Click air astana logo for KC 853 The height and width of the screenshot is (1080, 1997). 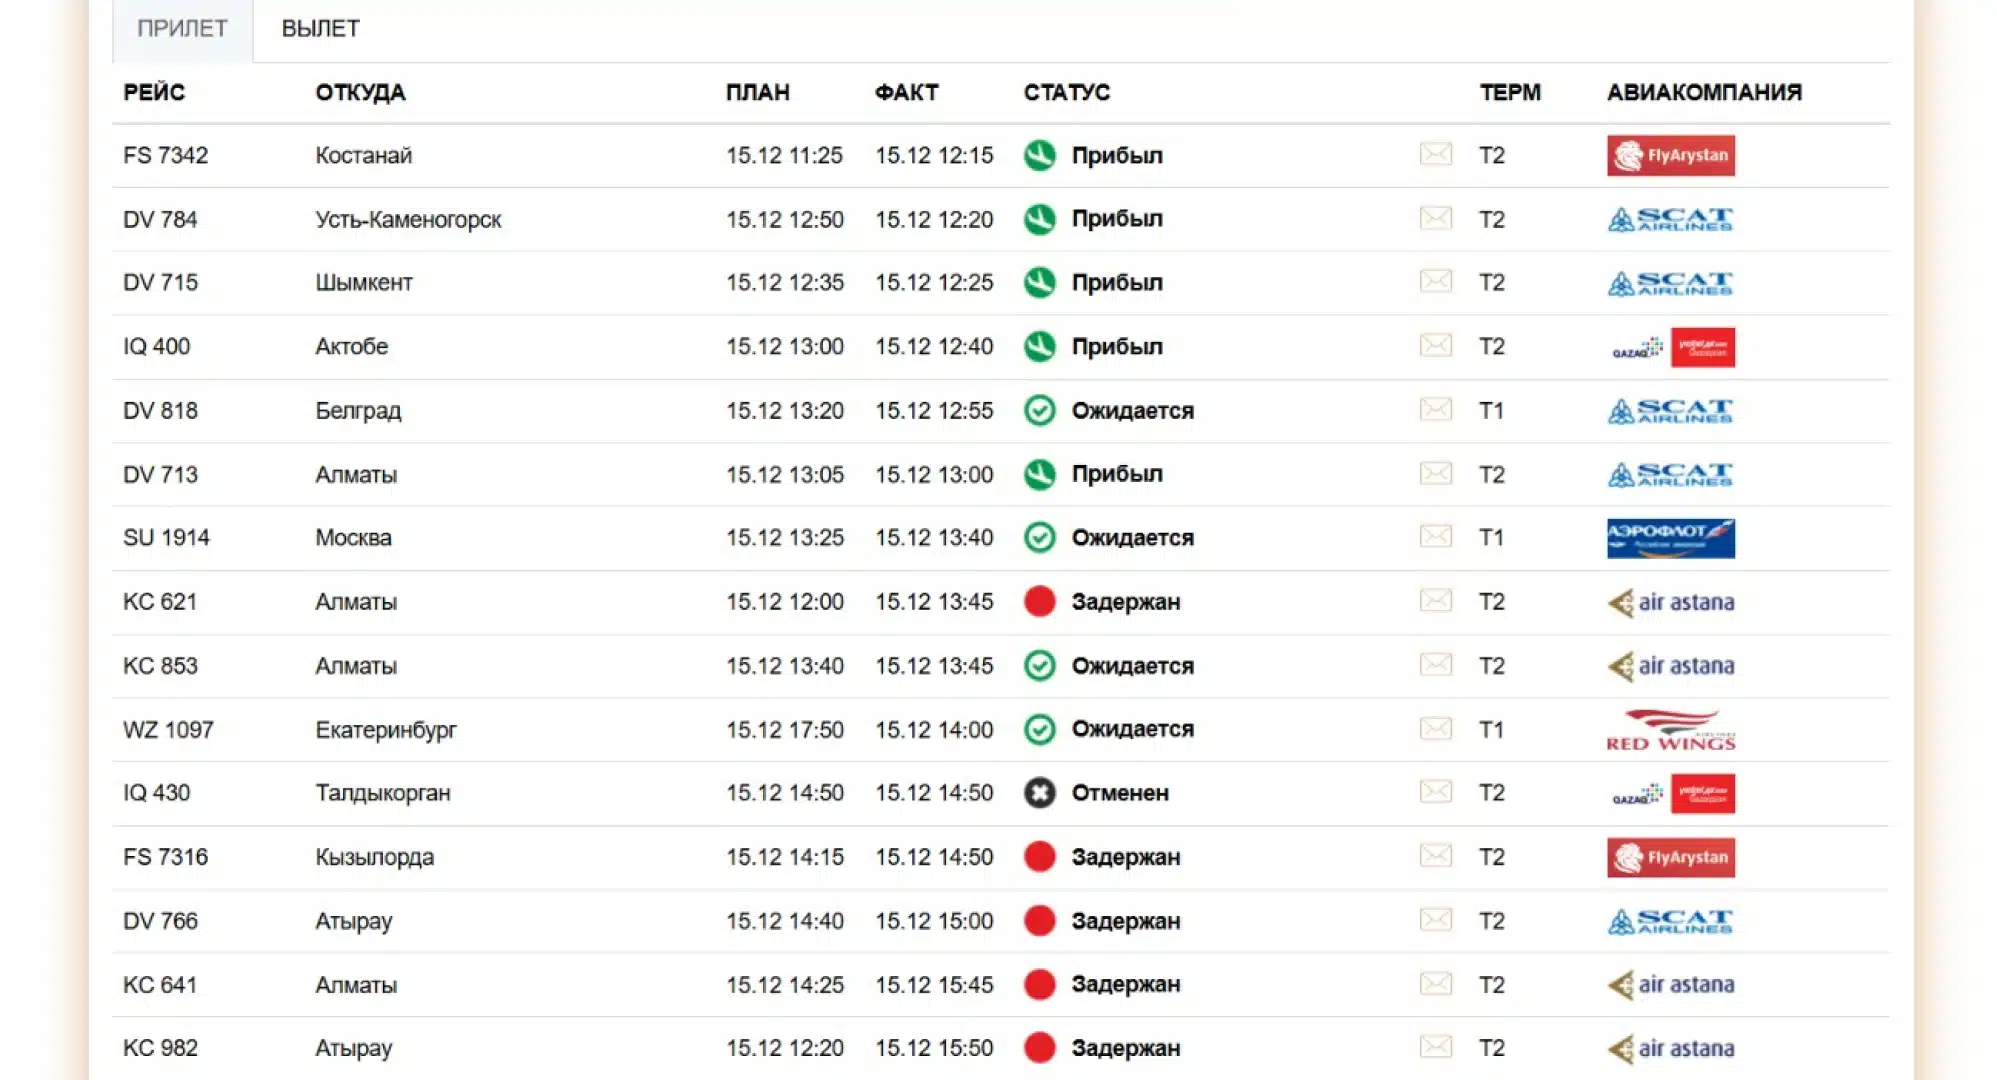(x=1670, y=666)
